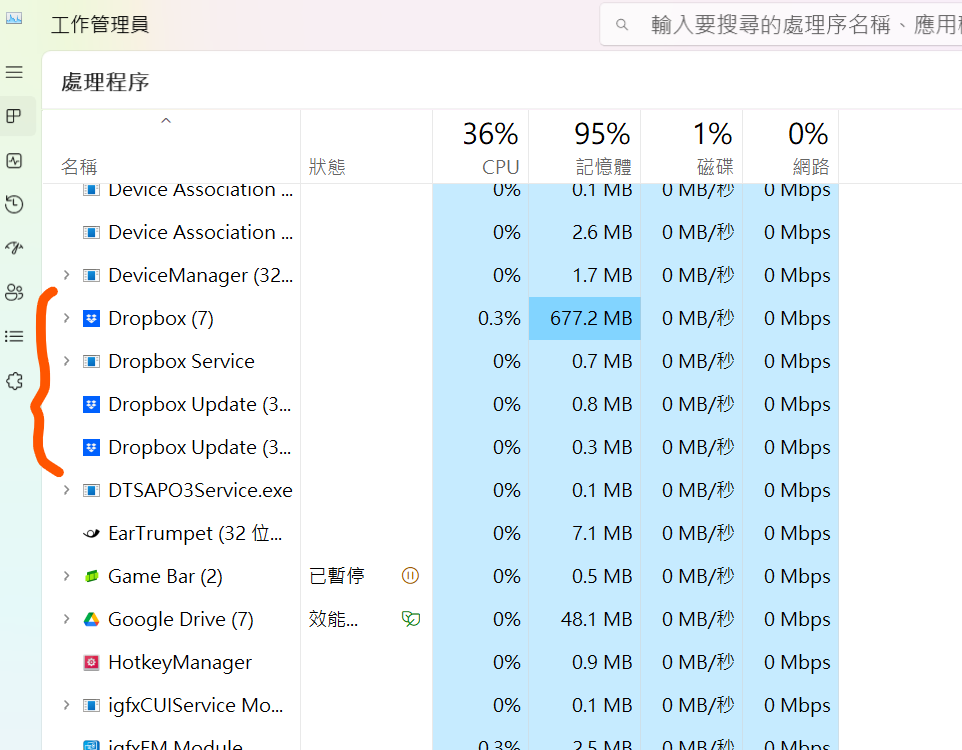Expand the Google Drive (7) process group
Viewport: 962px width, 750px height.
(x=66, y=619)
